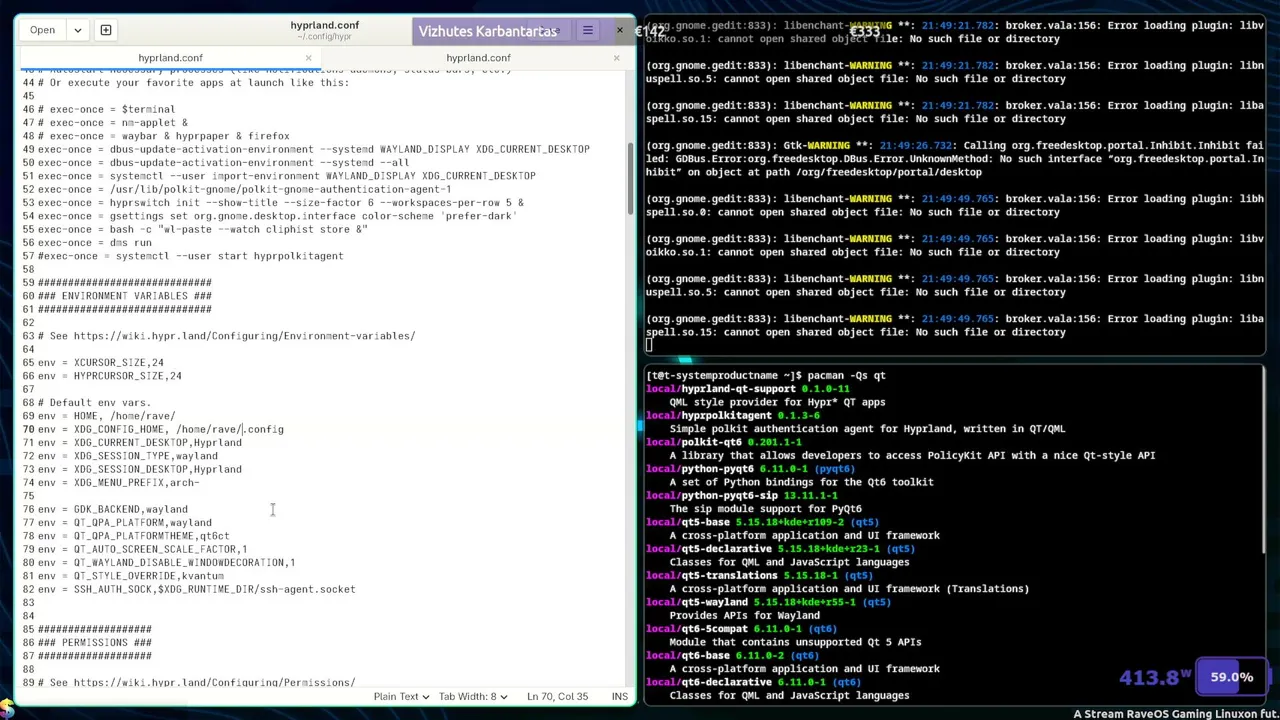Click 'env = QT_WAYLAND_DISABLE_WINDOWDECORATION,1' line
The image size is (1280, 720).
166,563
